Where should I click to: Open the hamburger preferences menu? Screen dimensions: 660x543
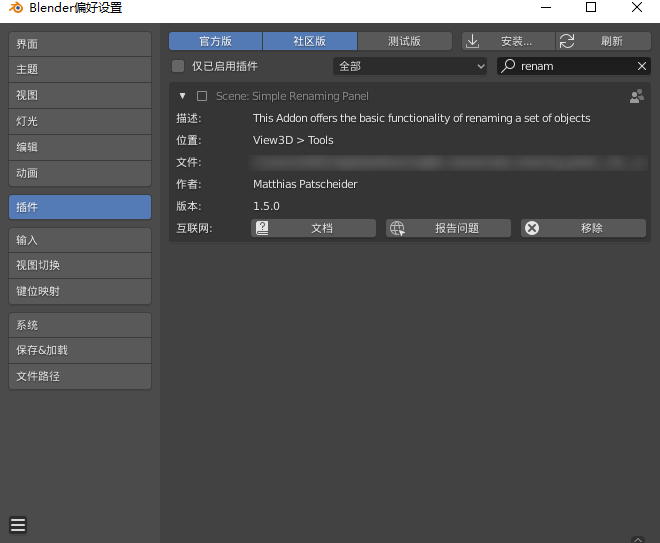pos(18,525)
